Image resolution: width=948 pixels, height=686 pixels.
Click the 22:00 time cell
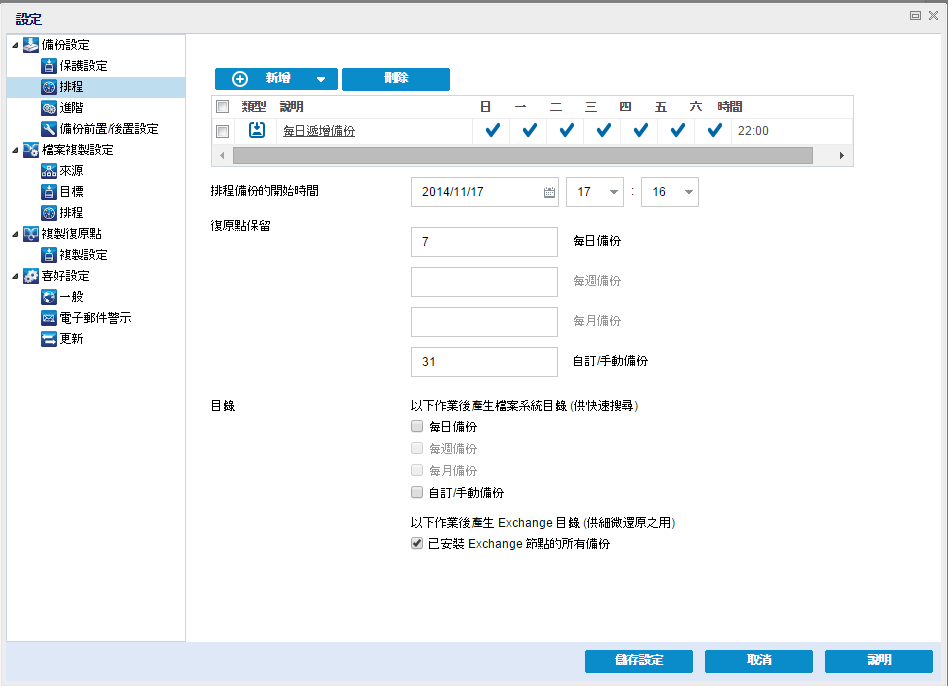(753, 131)
